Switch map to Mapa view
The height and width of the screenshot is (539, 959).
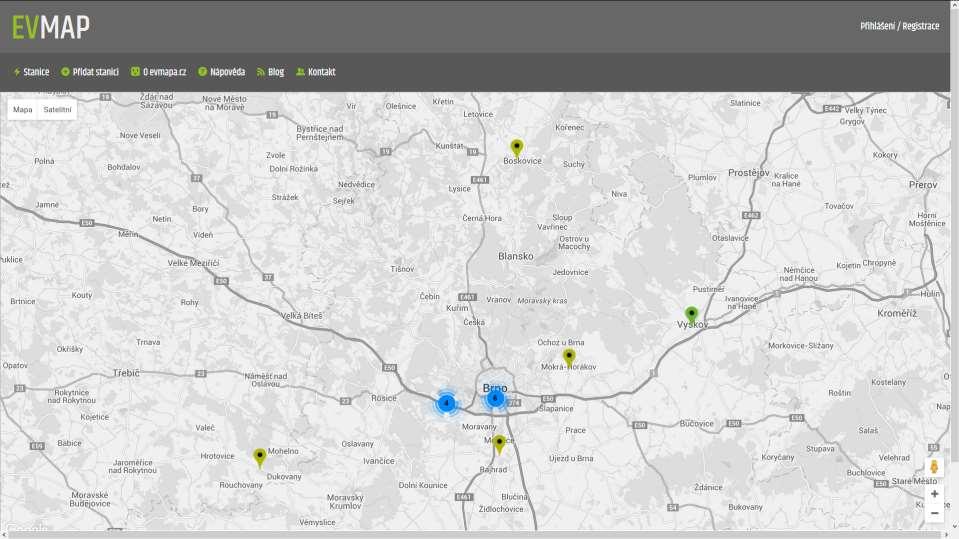[23, 110]
